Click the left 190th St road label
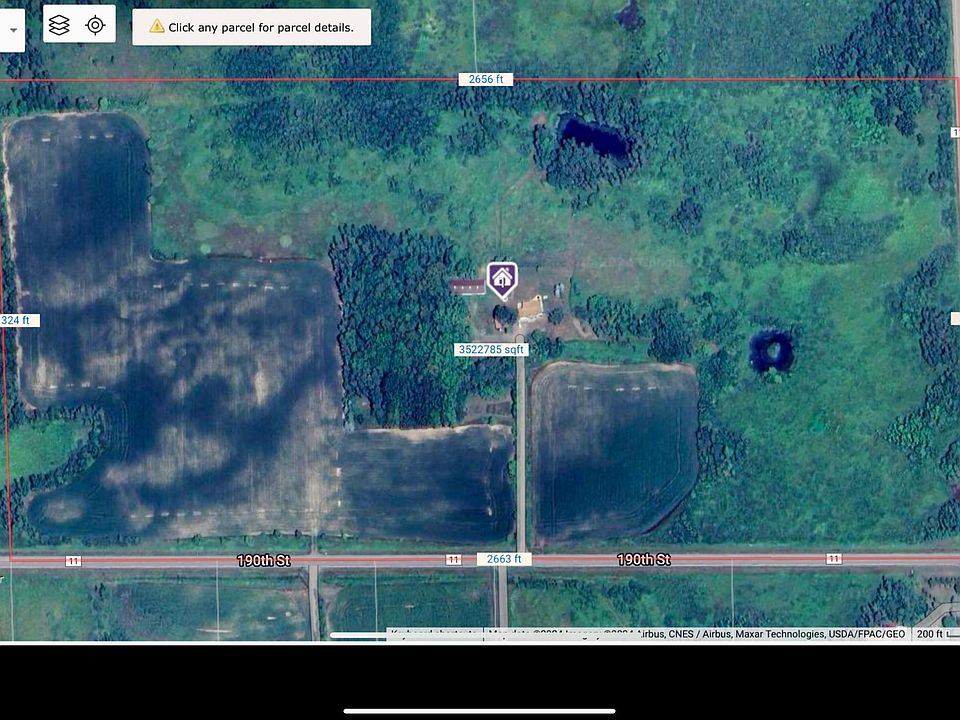 tap(263, 560)
